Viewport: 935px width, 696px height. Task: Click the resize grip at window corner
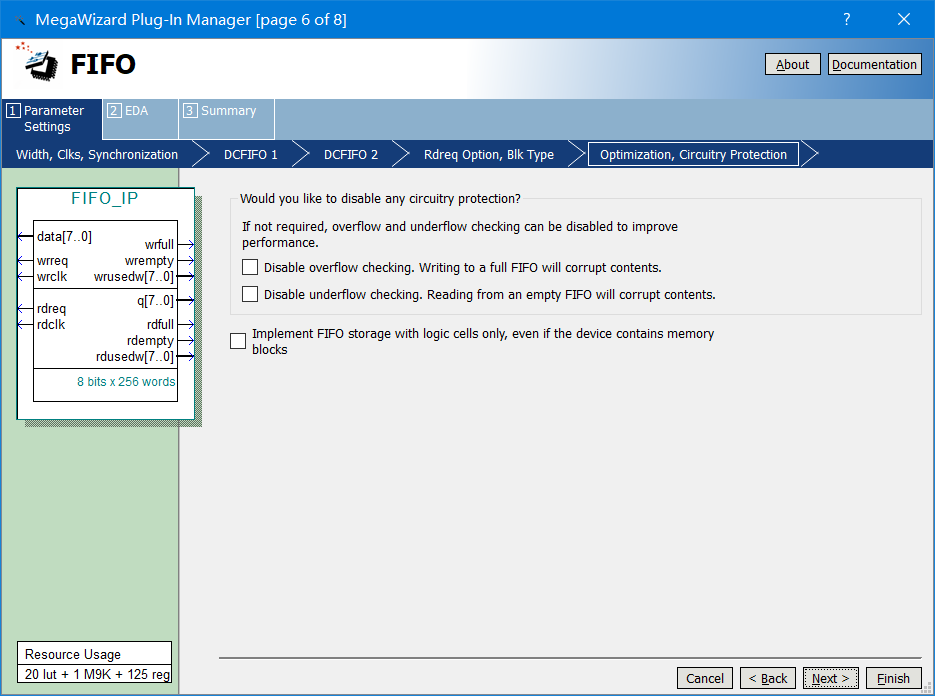[x=928, y=689]
